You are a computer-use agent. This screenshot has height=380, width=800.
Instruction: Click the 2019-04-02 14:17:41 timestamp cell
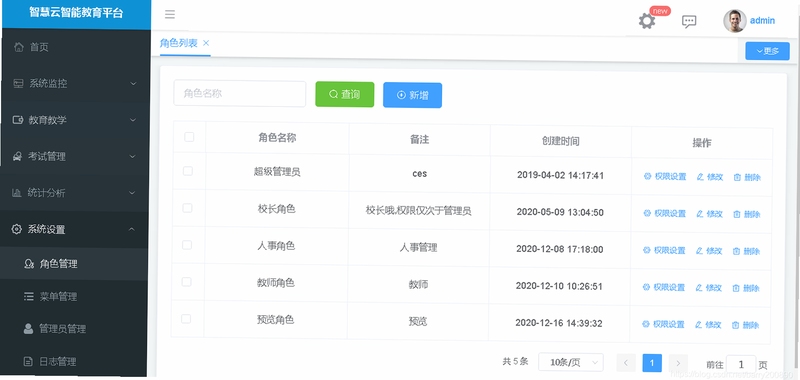560,175
